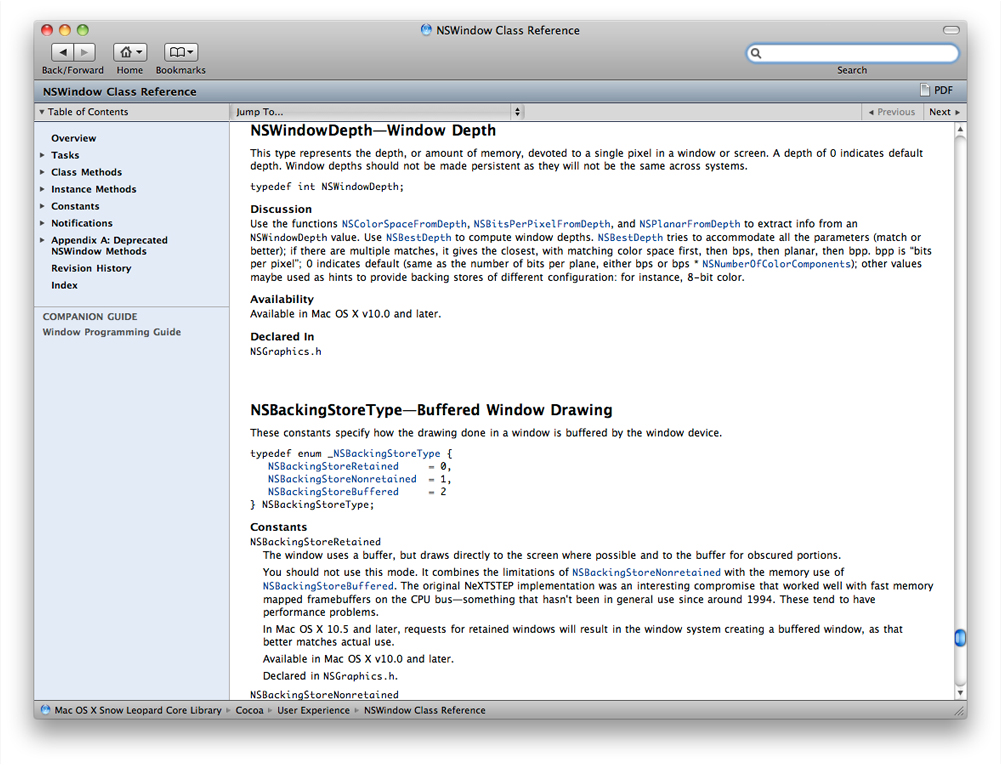Click the NSWindow Class Reference breadcrumb
The image size is (1001, 765).
tap(425, 710)
